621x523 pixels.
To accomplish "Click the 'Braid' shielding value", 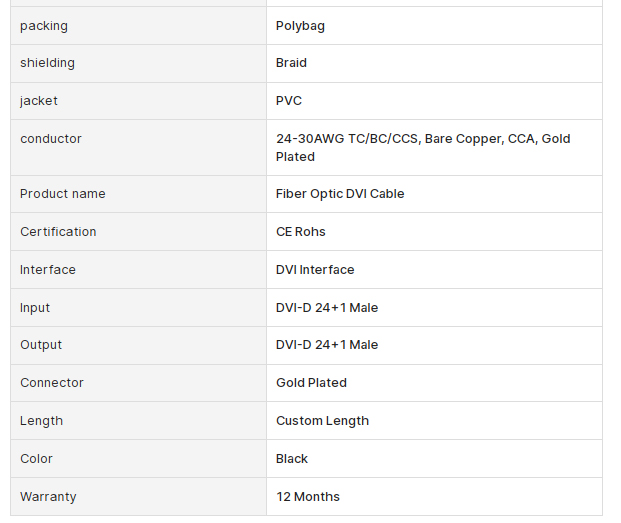I will click(x=291, y=63).
